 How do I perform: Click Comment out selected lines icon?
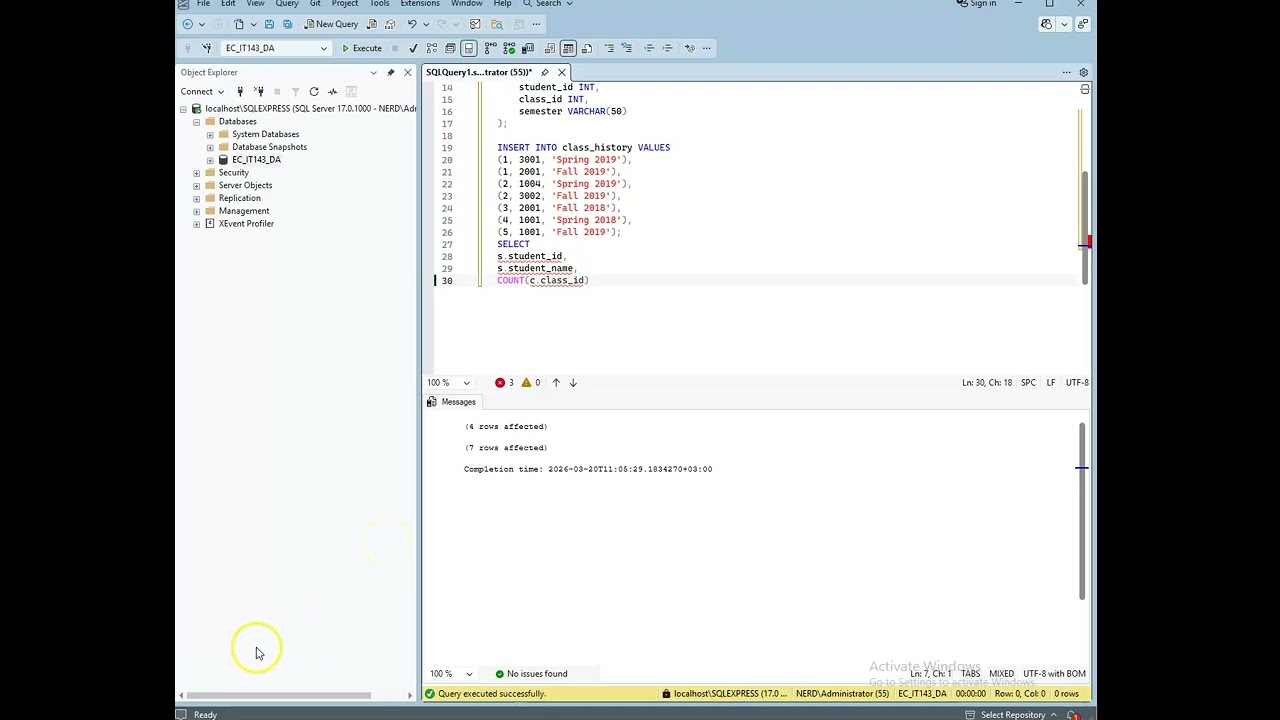pos(609,48)
